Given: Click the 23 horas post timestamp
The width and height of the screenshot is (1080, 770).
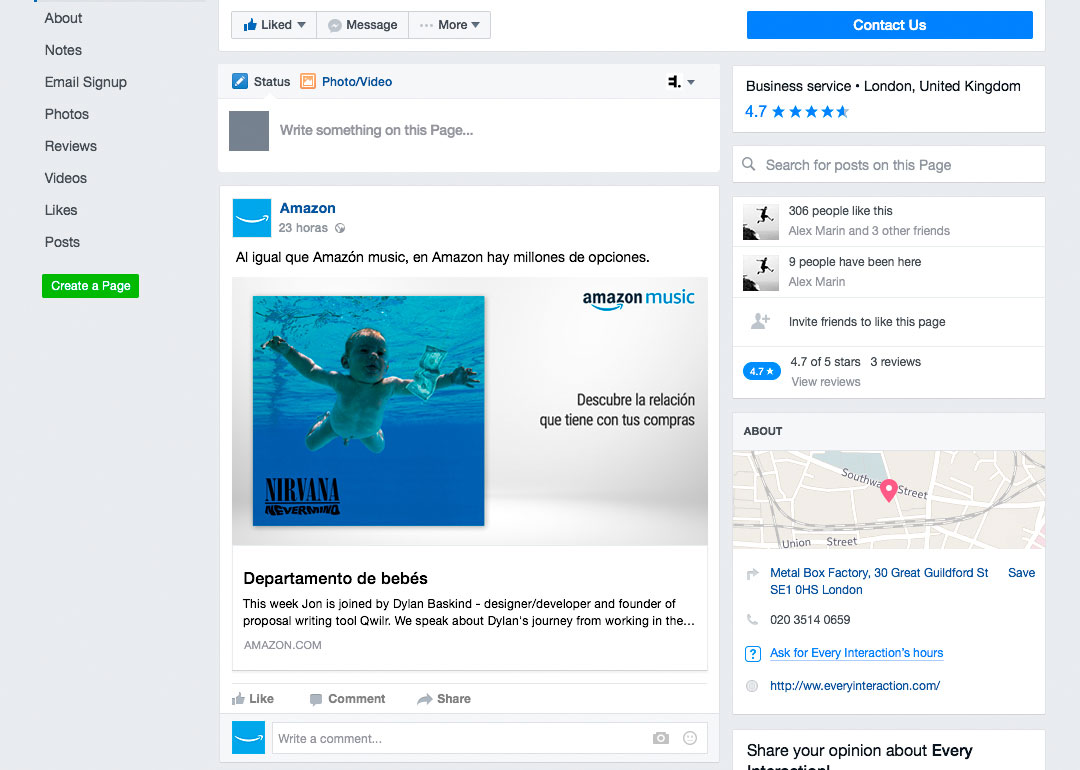Looking at the screenshot, I should (303, 228).
